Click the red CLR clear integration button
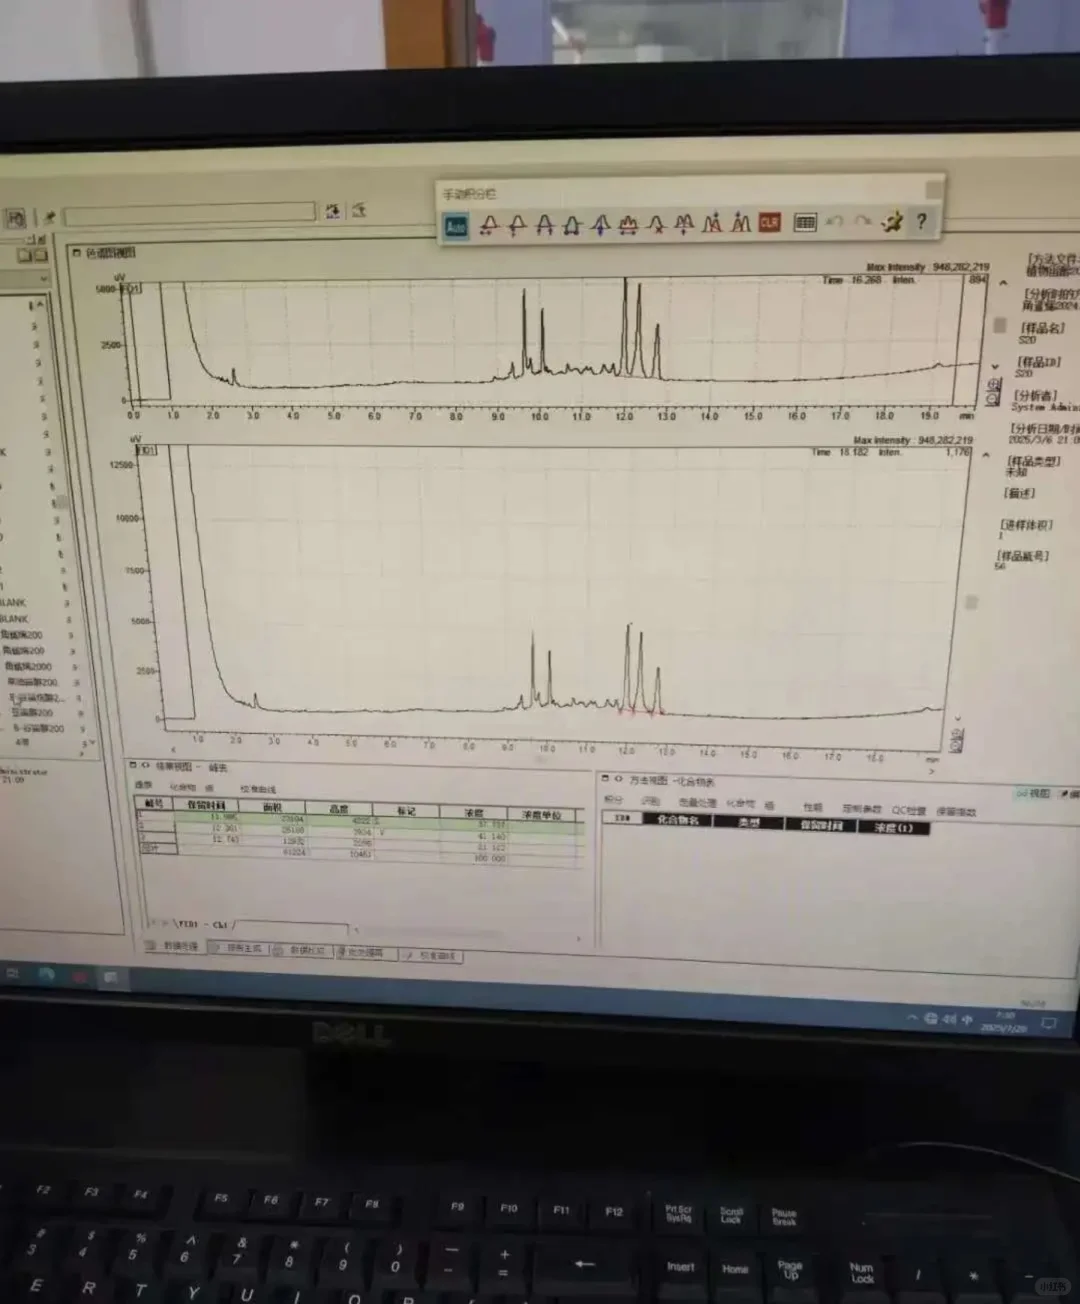This screenshot has height=1304, width=1080. tap(769, 222)
